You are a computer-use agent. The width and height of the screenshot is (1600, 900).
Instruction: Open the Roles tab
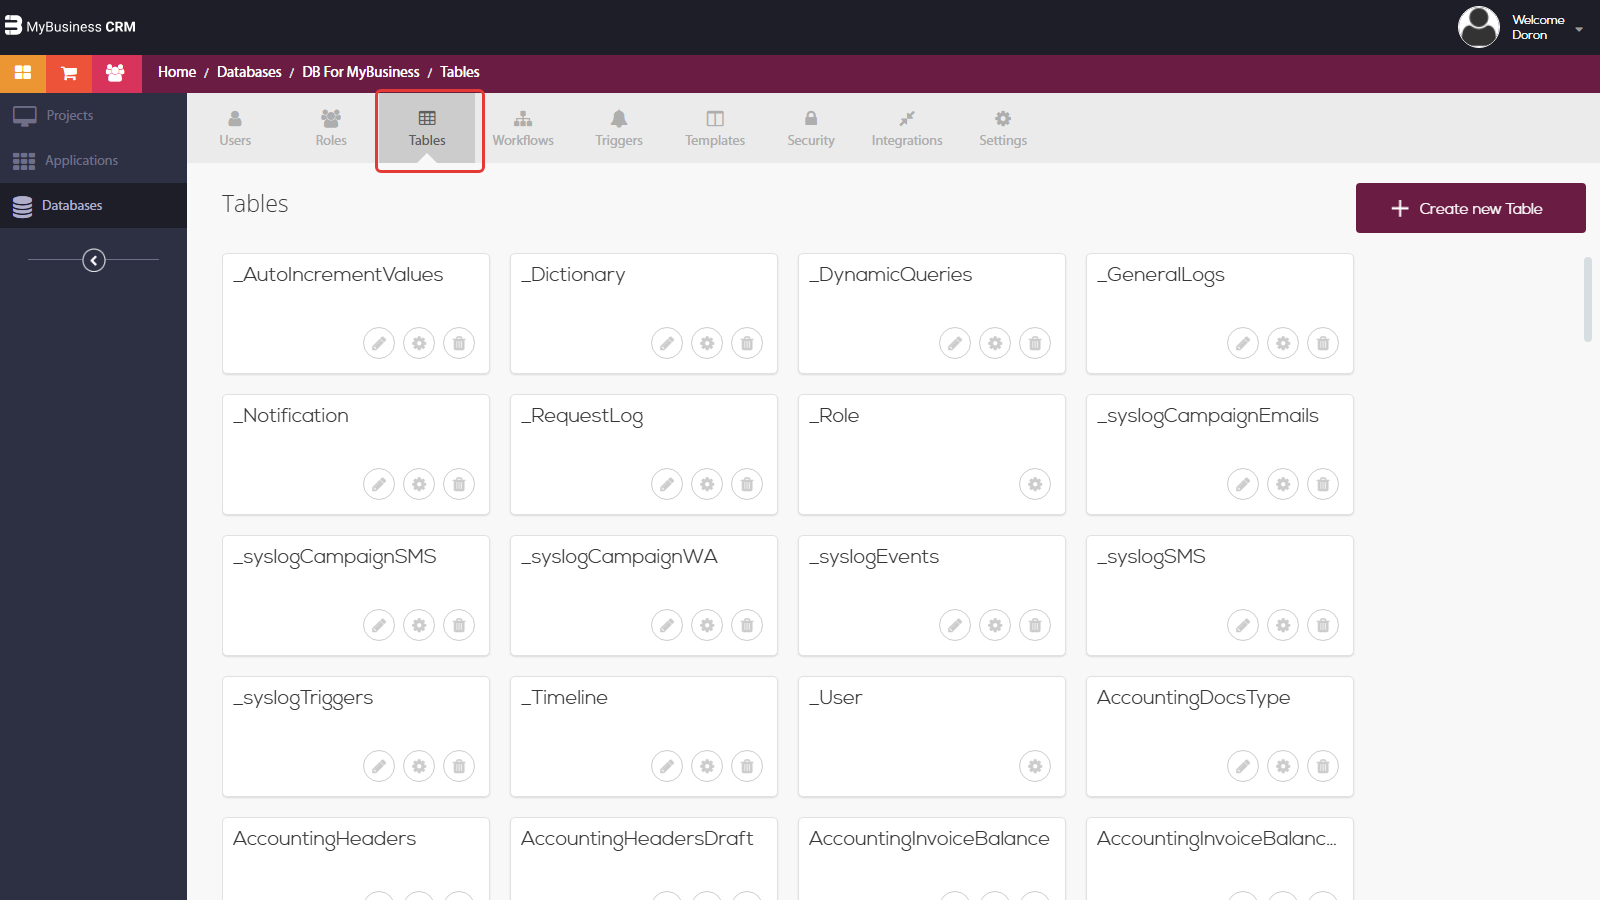(331, 128)
